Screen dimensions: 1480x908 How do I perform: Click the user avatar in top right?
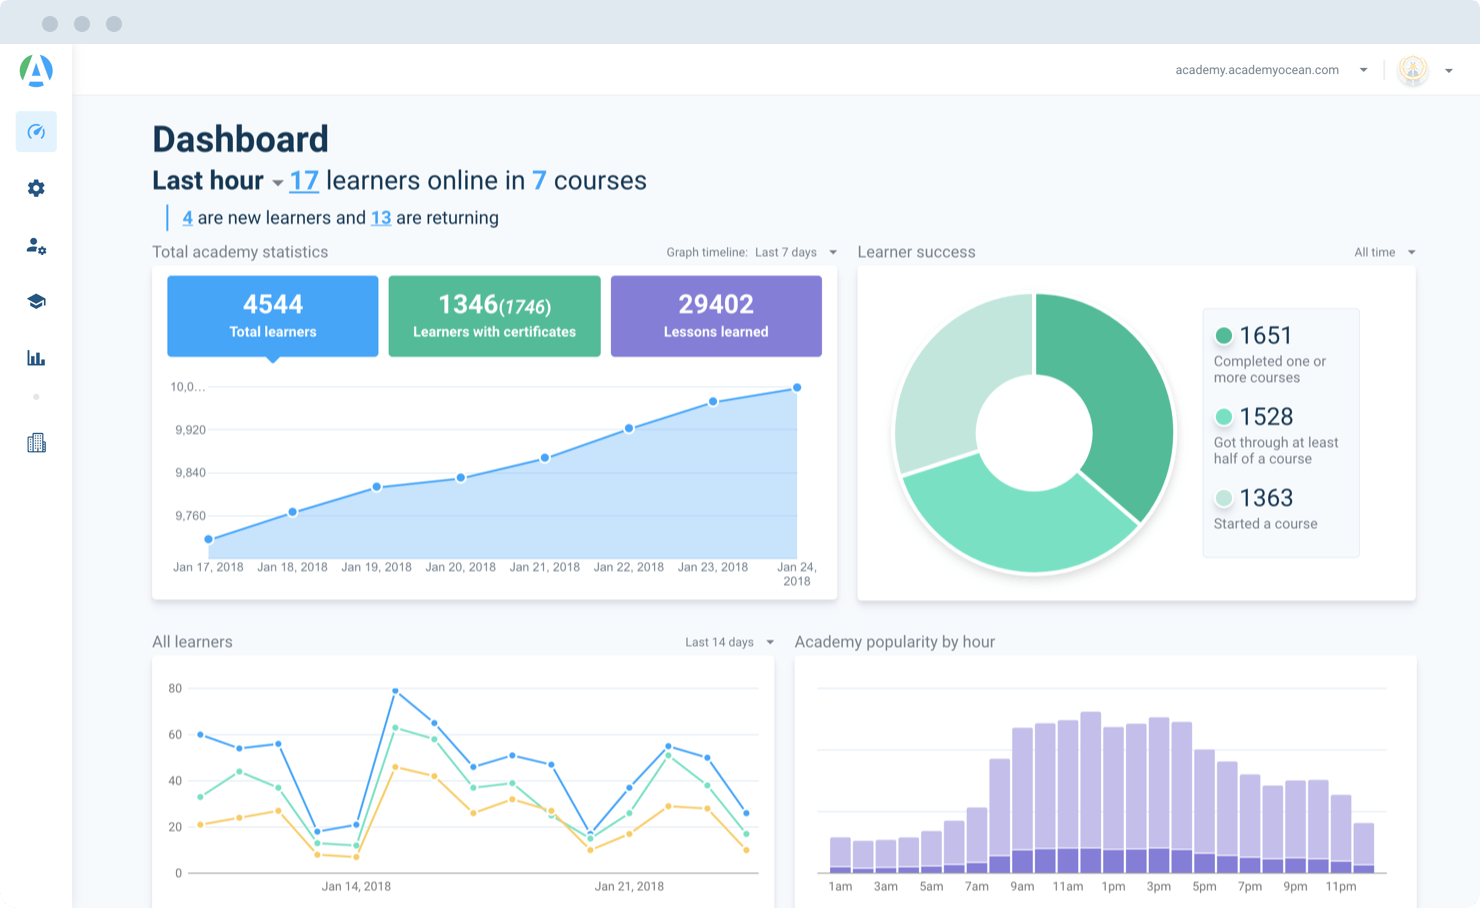pos(1412,70)
